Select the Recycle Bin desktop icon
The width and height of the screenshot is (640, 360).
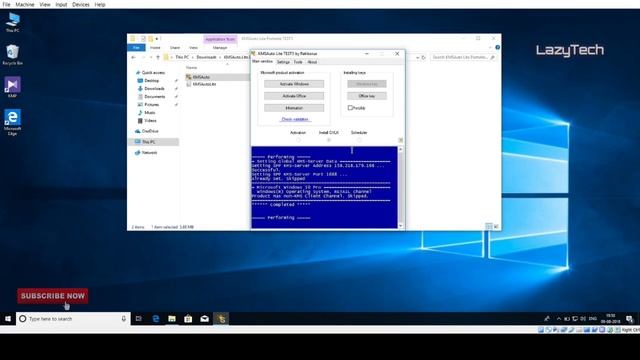(x=13, y=54)
